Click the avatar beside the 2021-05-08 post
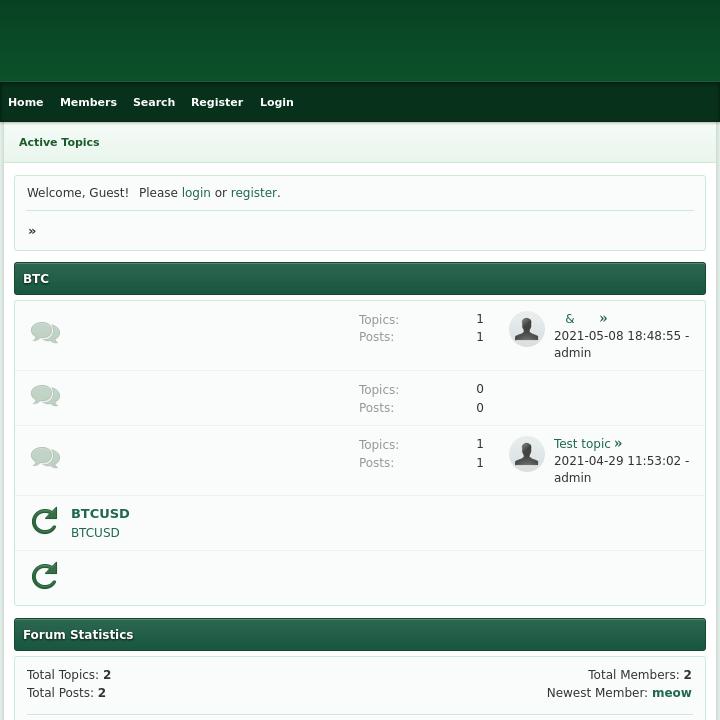 tap(527, 329)
